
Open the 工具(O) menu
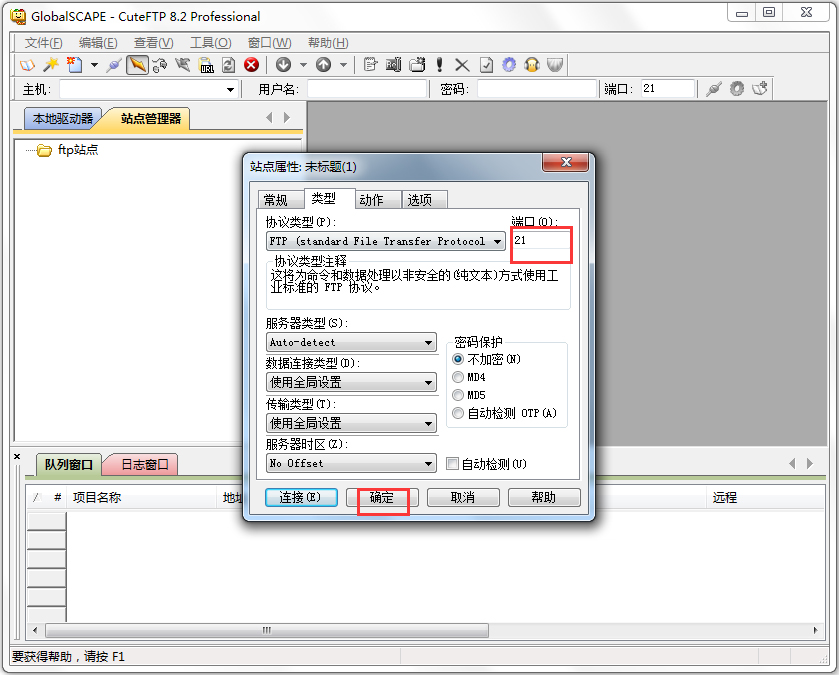(x=210, y=43)
